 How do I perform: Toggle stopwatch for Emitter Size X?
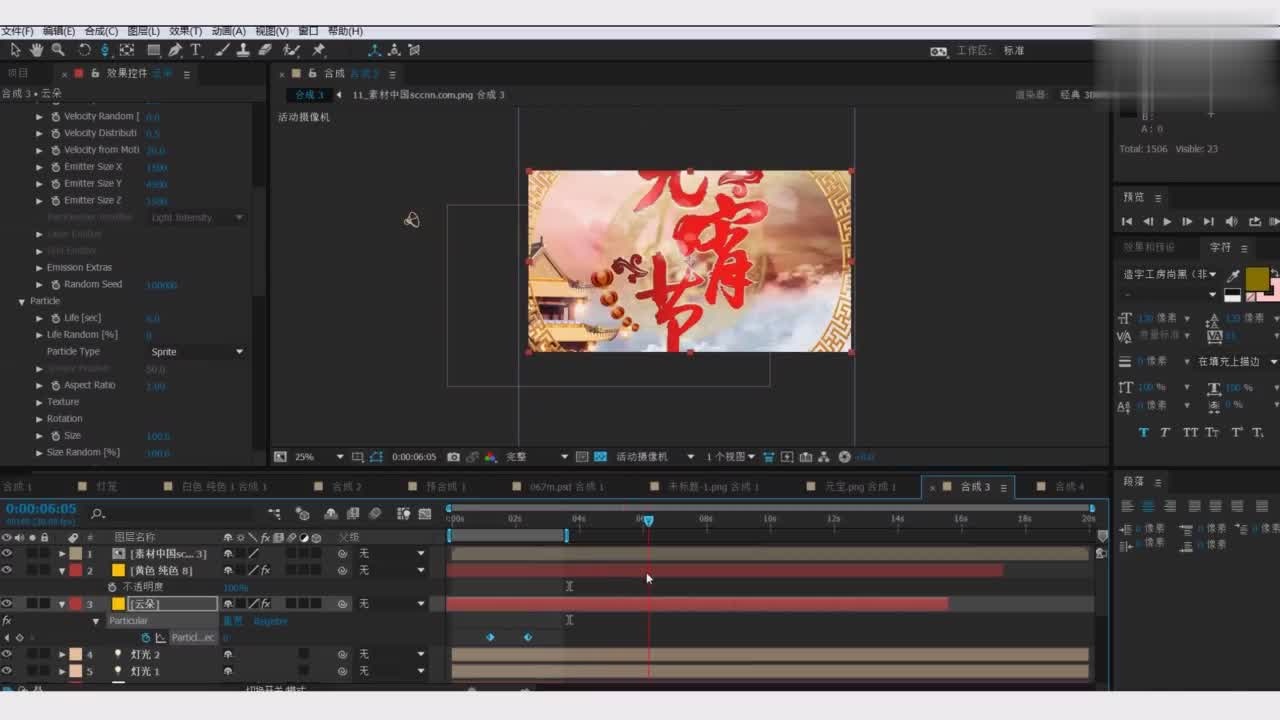[55, 167]
